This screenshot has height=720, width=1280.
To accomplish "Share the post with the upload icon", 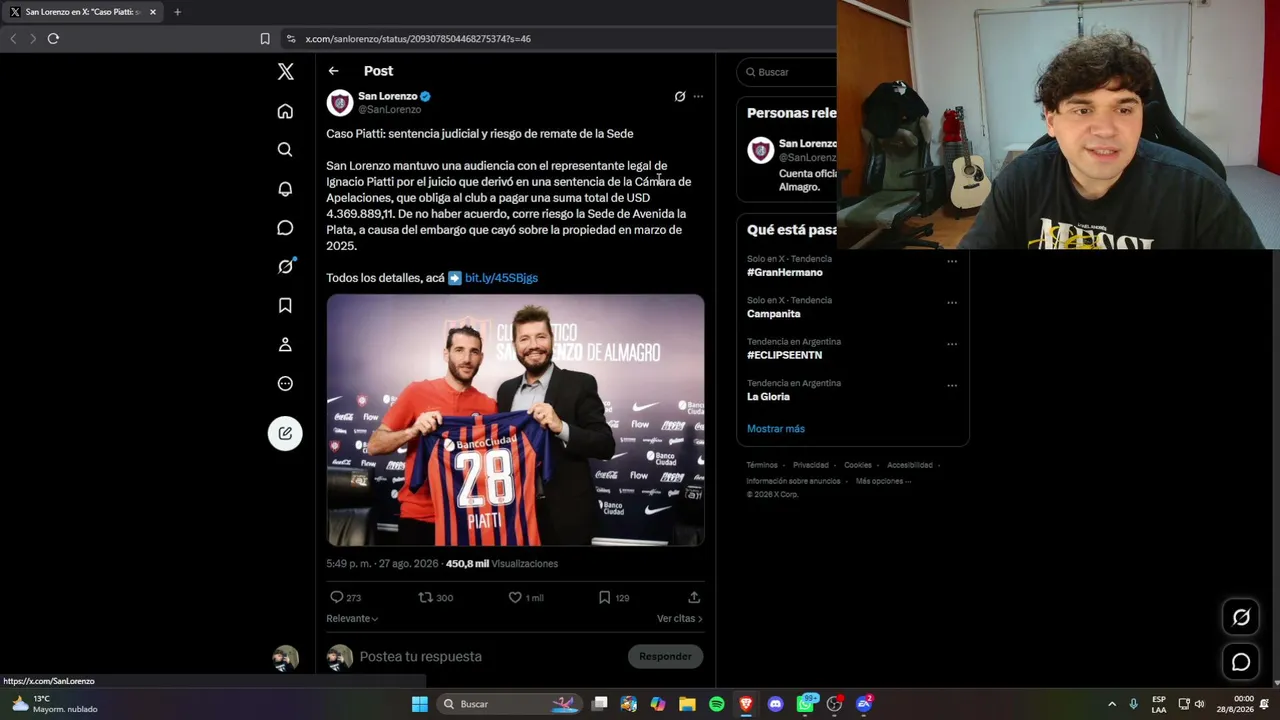I will tap(694, 597).
